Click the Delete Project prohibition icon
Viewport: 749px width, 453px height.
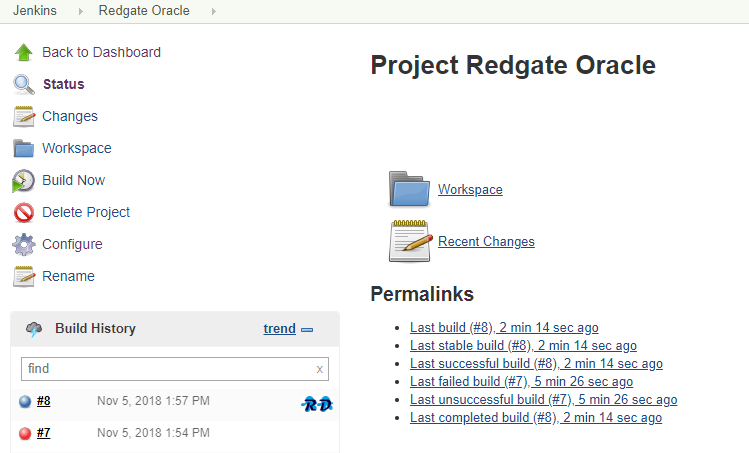(x=24, y=212)
